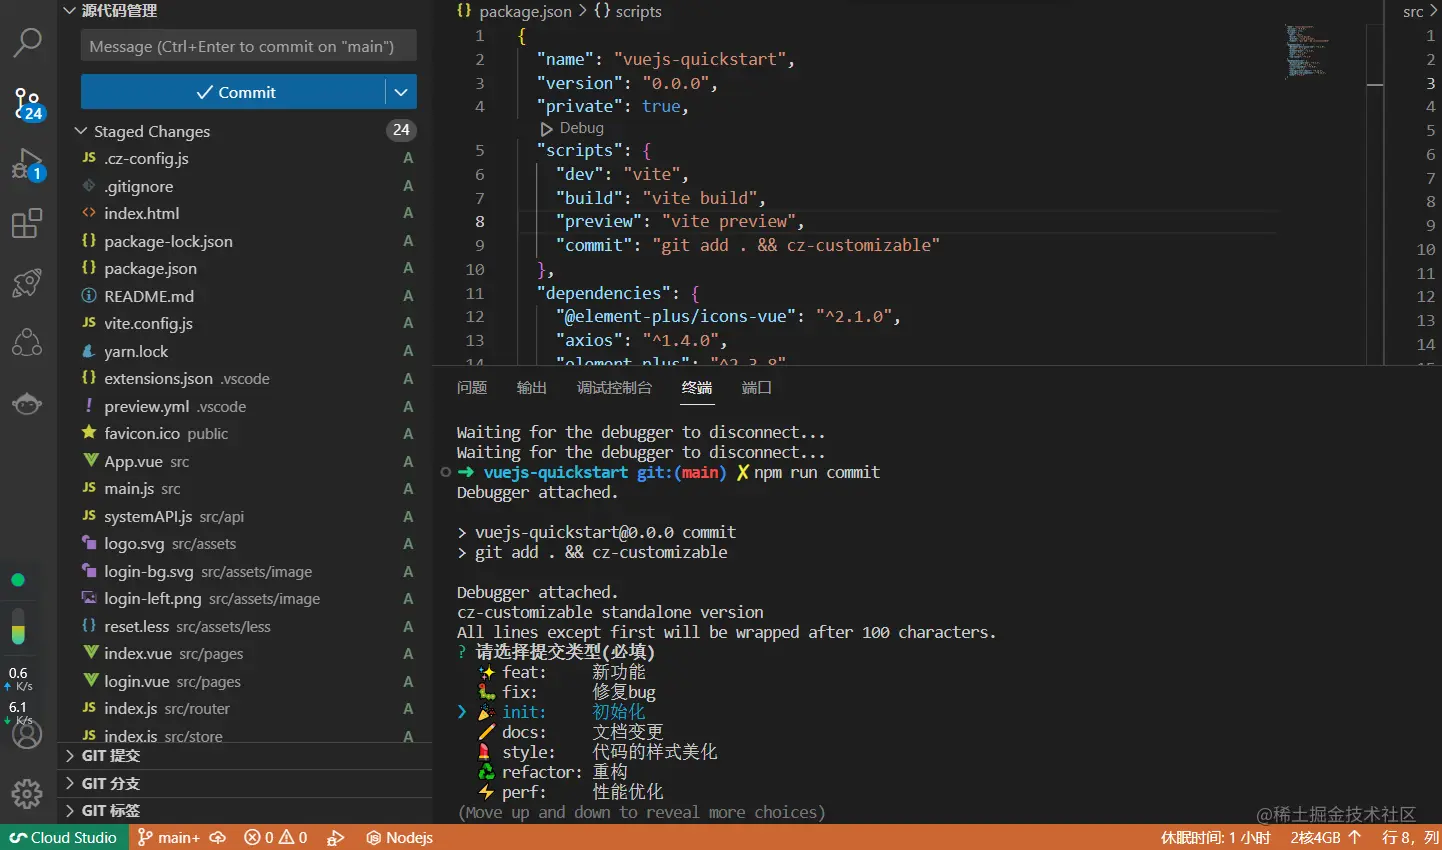Select 'init: 初始化' option in terminal
1442x850 pixels.
563,712
